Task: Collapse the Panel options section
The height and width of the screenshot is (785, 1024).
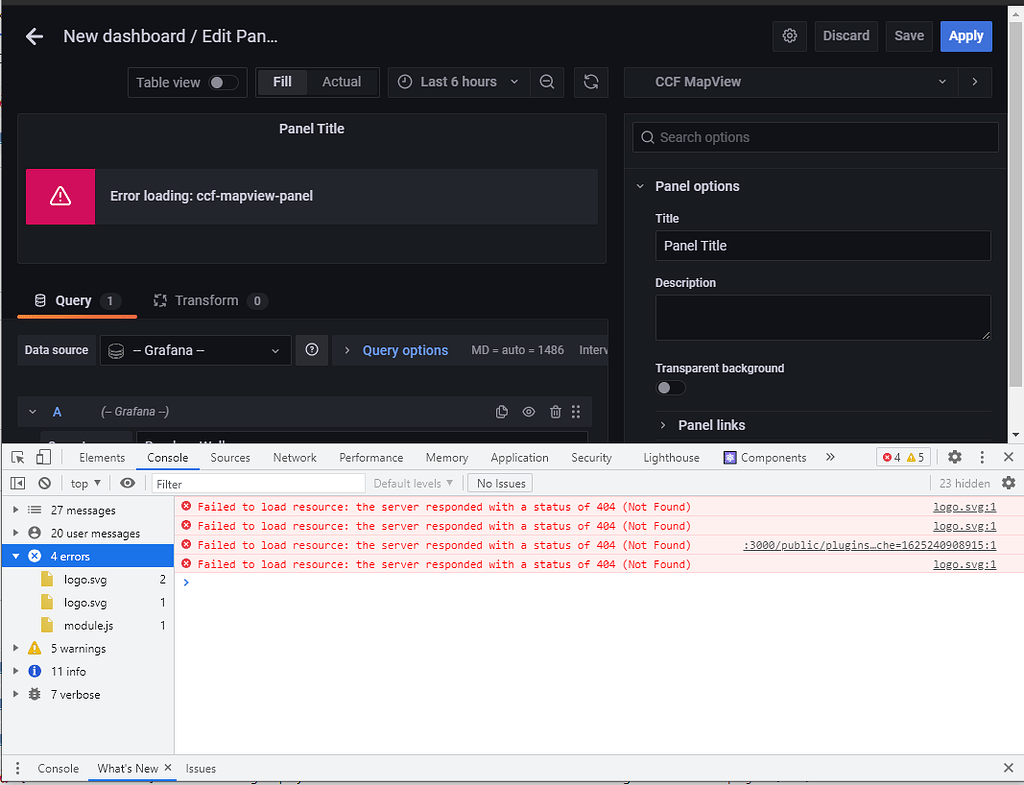Action: pyautogui.click(x=640, y=186)
